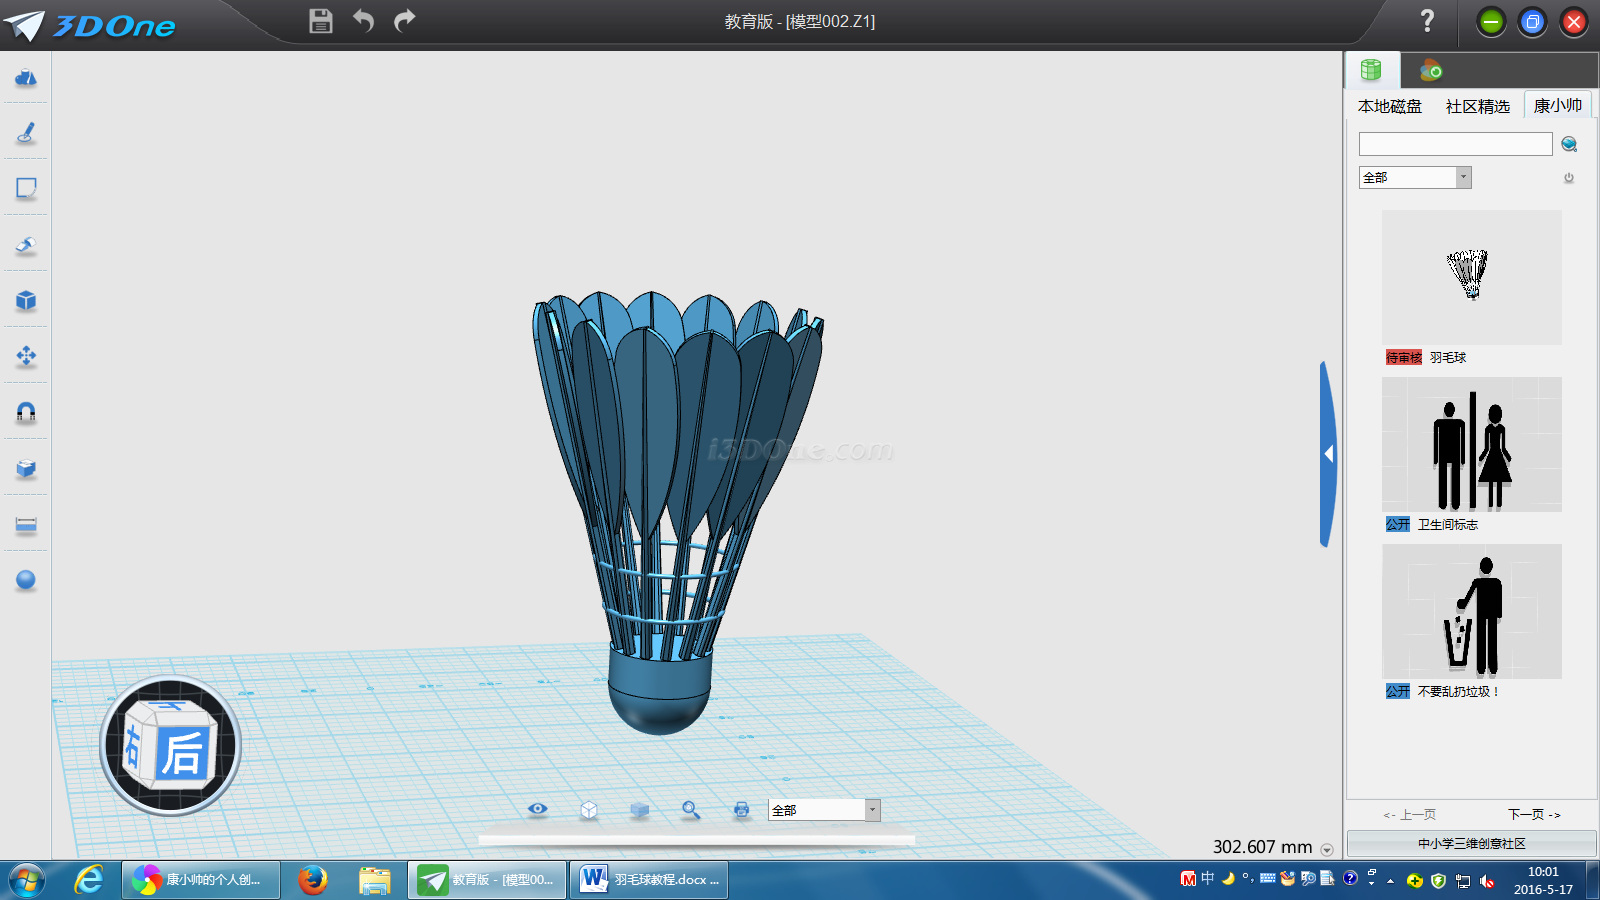1600x900 pixels.
Task: Select the sketch drawing pen tool
Action: point(26,133)
